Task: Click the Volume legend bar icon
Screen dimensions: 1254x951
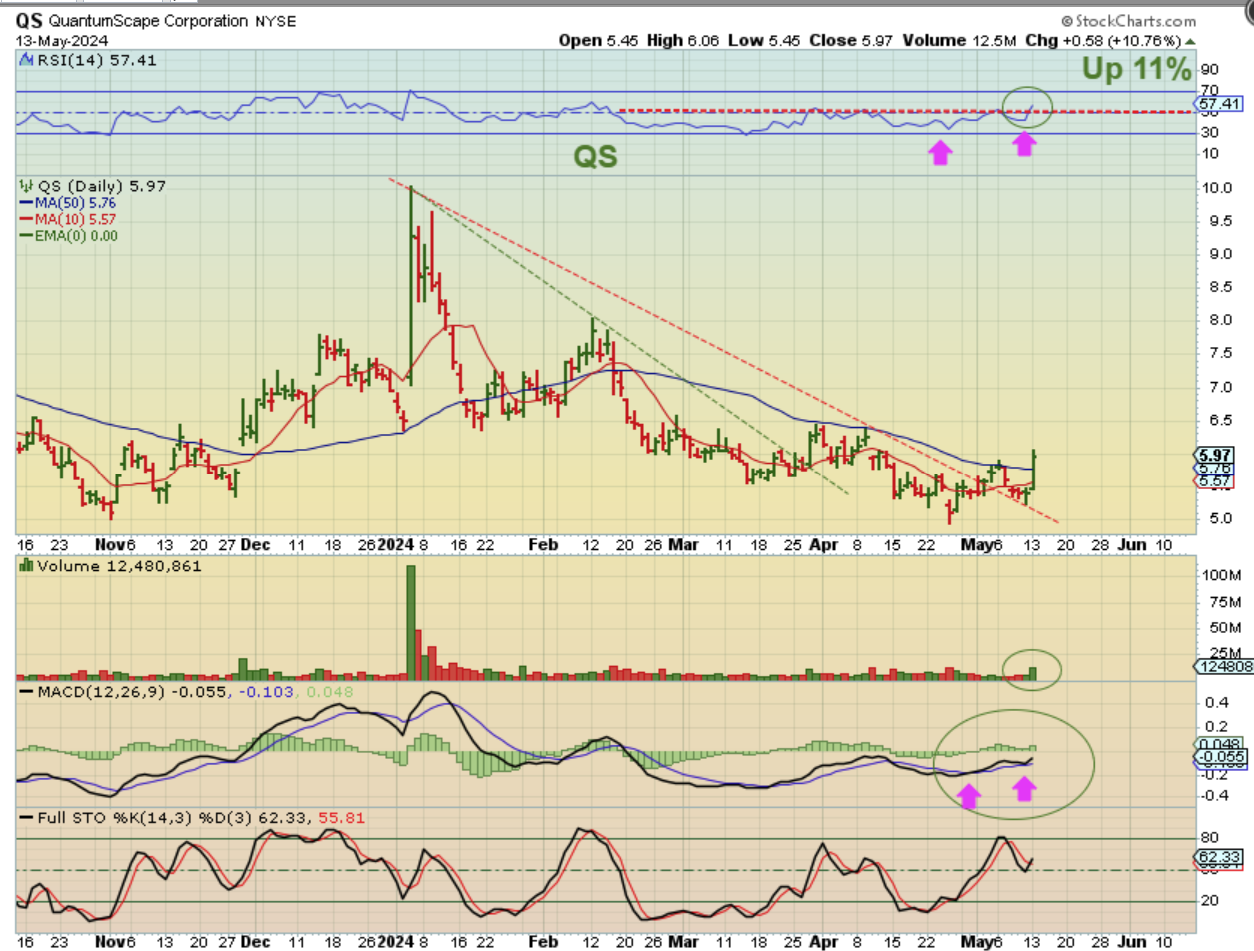Action: coord(24,566)
